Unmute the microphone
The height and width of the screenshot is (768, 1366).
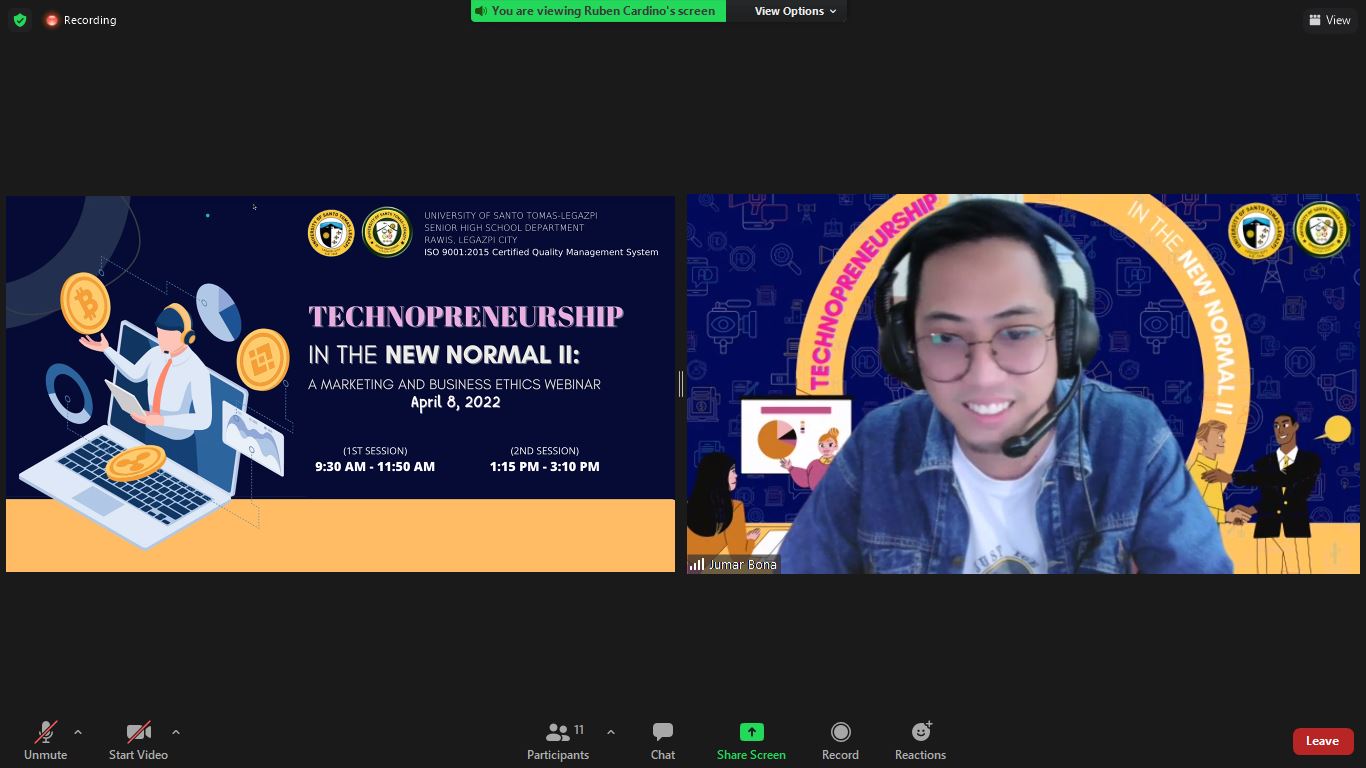coord(45,741)
